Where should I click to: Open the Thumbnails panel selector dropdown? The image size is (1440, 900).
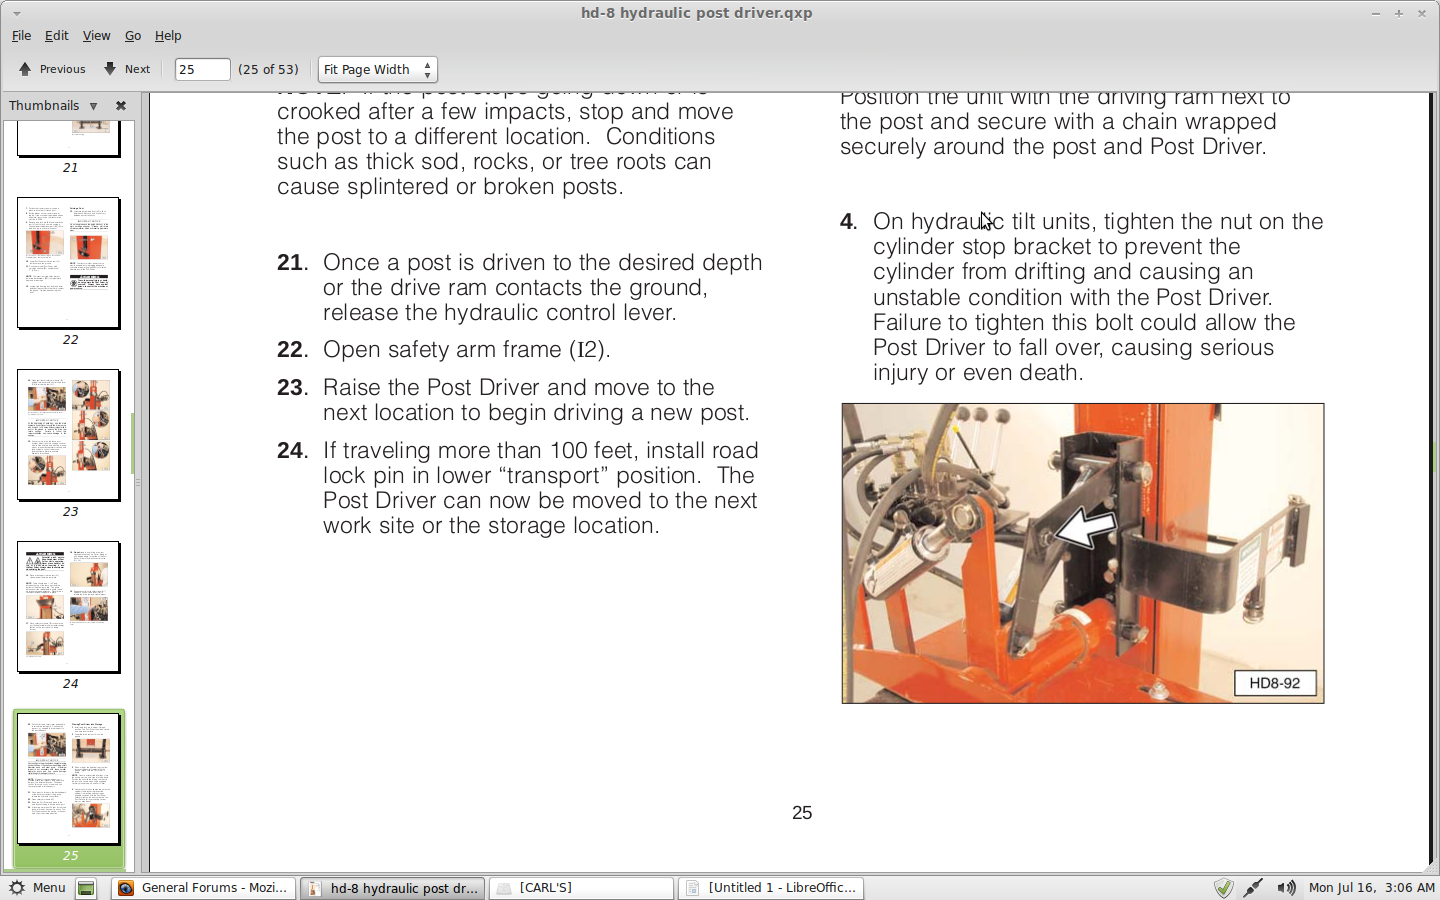point(93,106)
